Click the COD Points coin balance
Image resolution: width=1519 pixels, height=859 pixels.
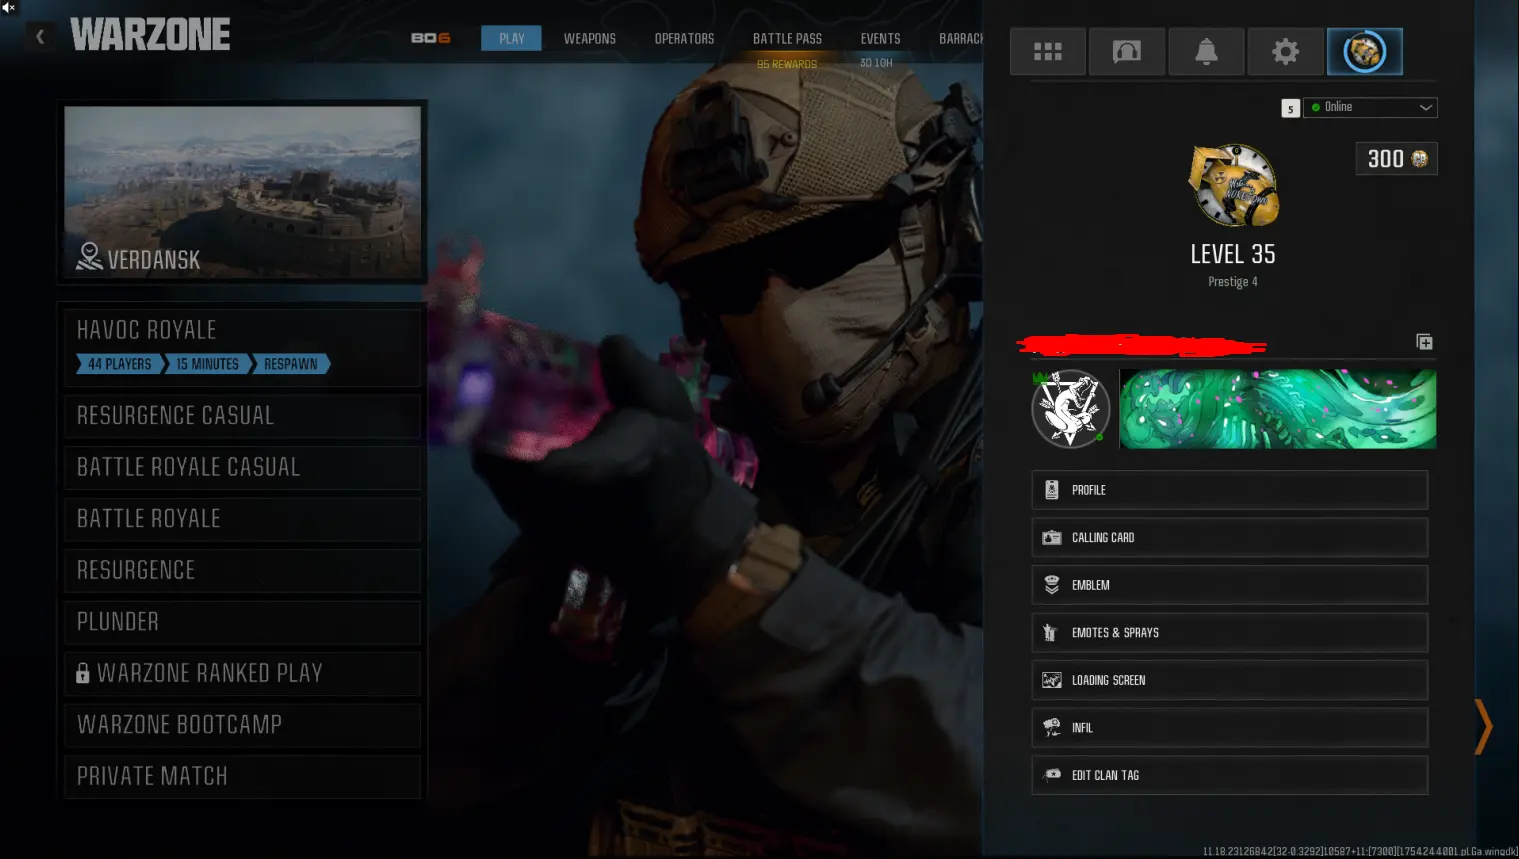tap(1397, 159)
